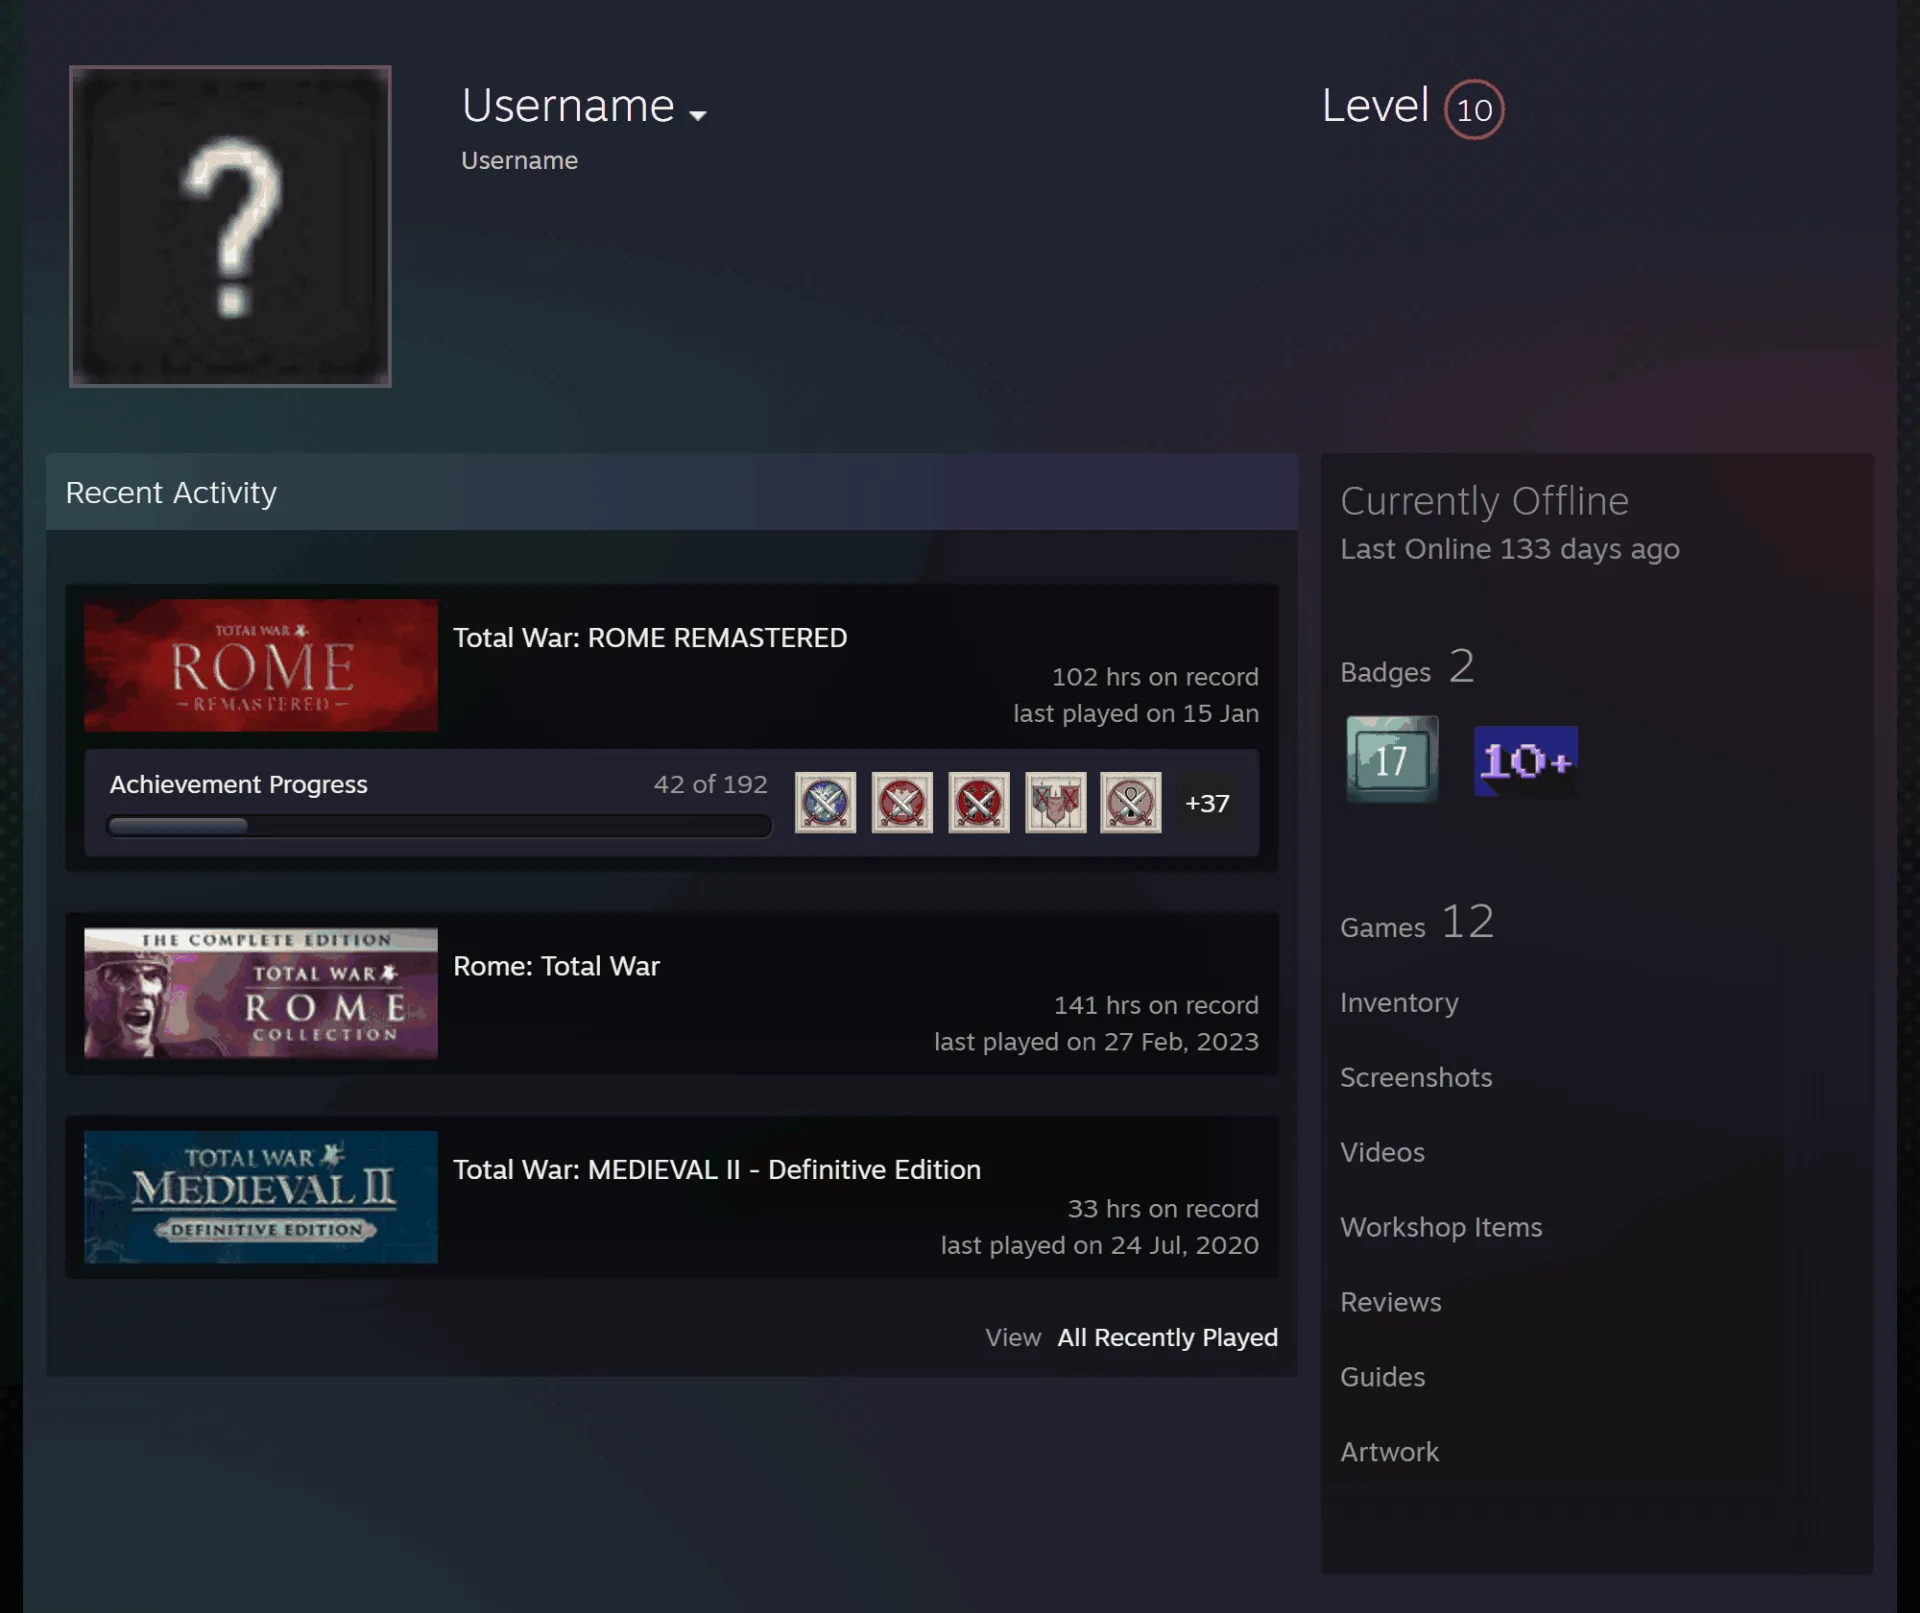Click the Level 10 badge circle
The image size is (1920, 1613).
click(x=1474, y=109)
